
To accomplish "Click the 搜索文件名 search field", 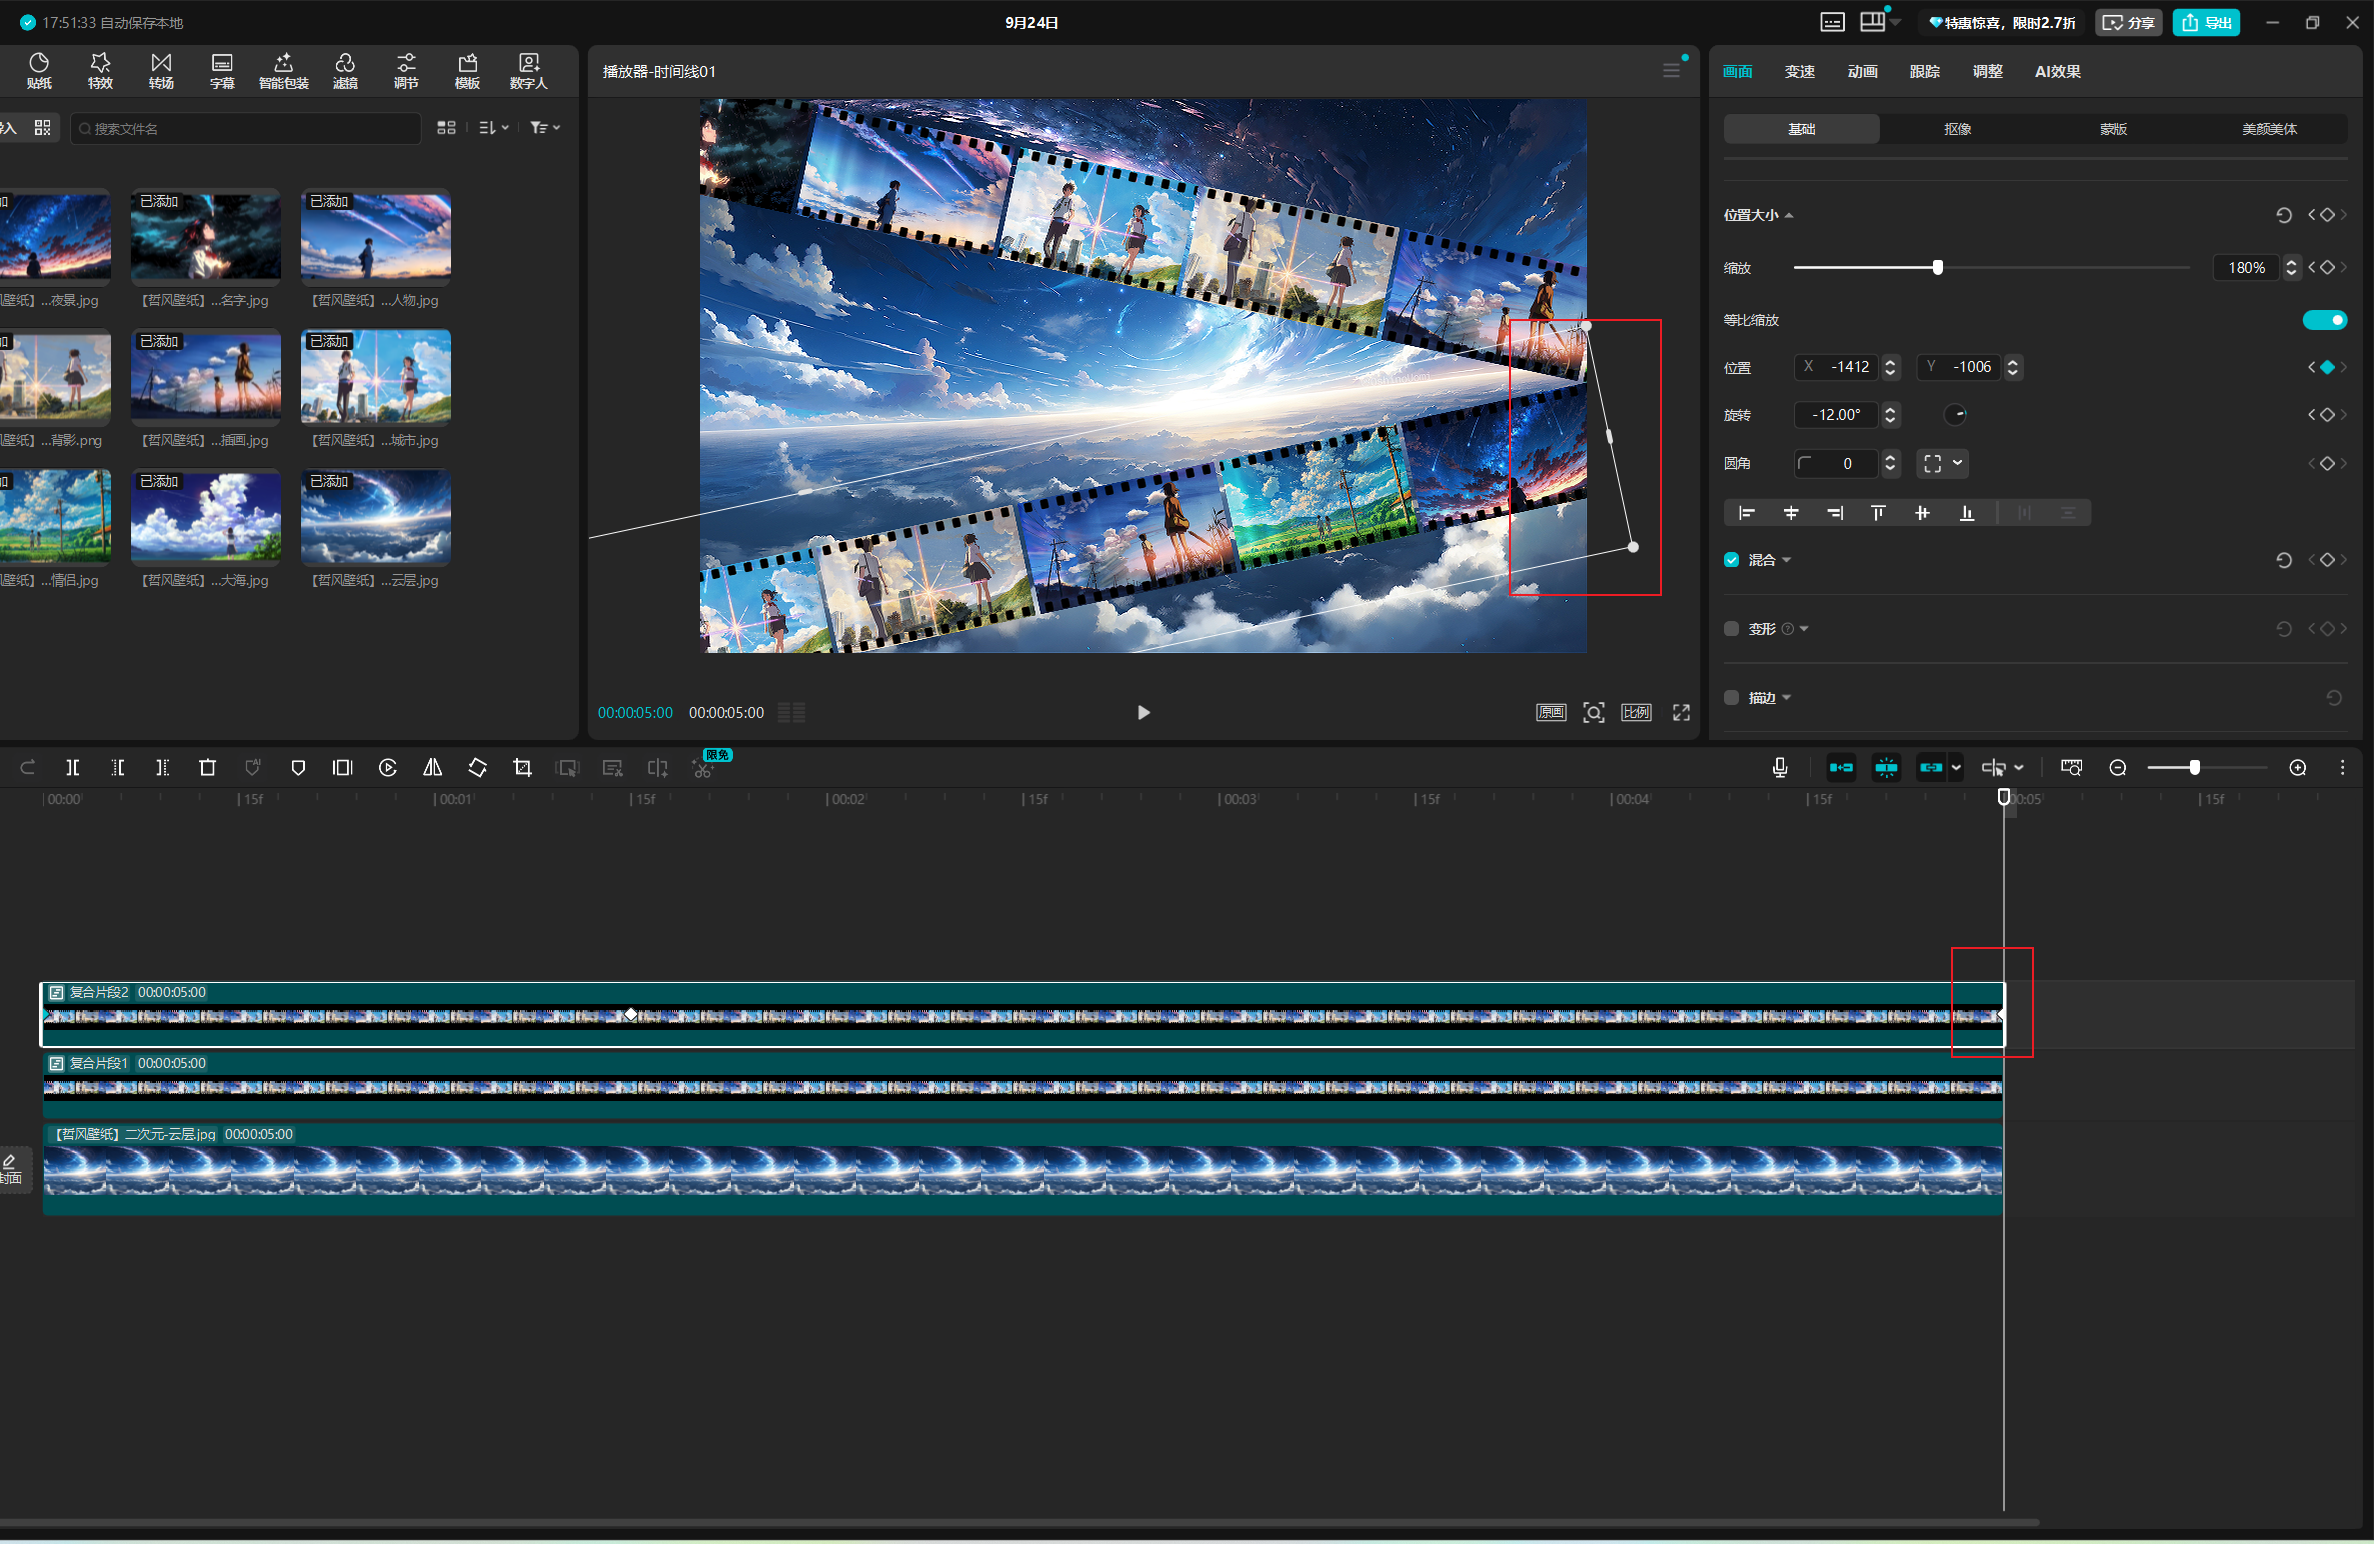I will click(x=246, y=128).
